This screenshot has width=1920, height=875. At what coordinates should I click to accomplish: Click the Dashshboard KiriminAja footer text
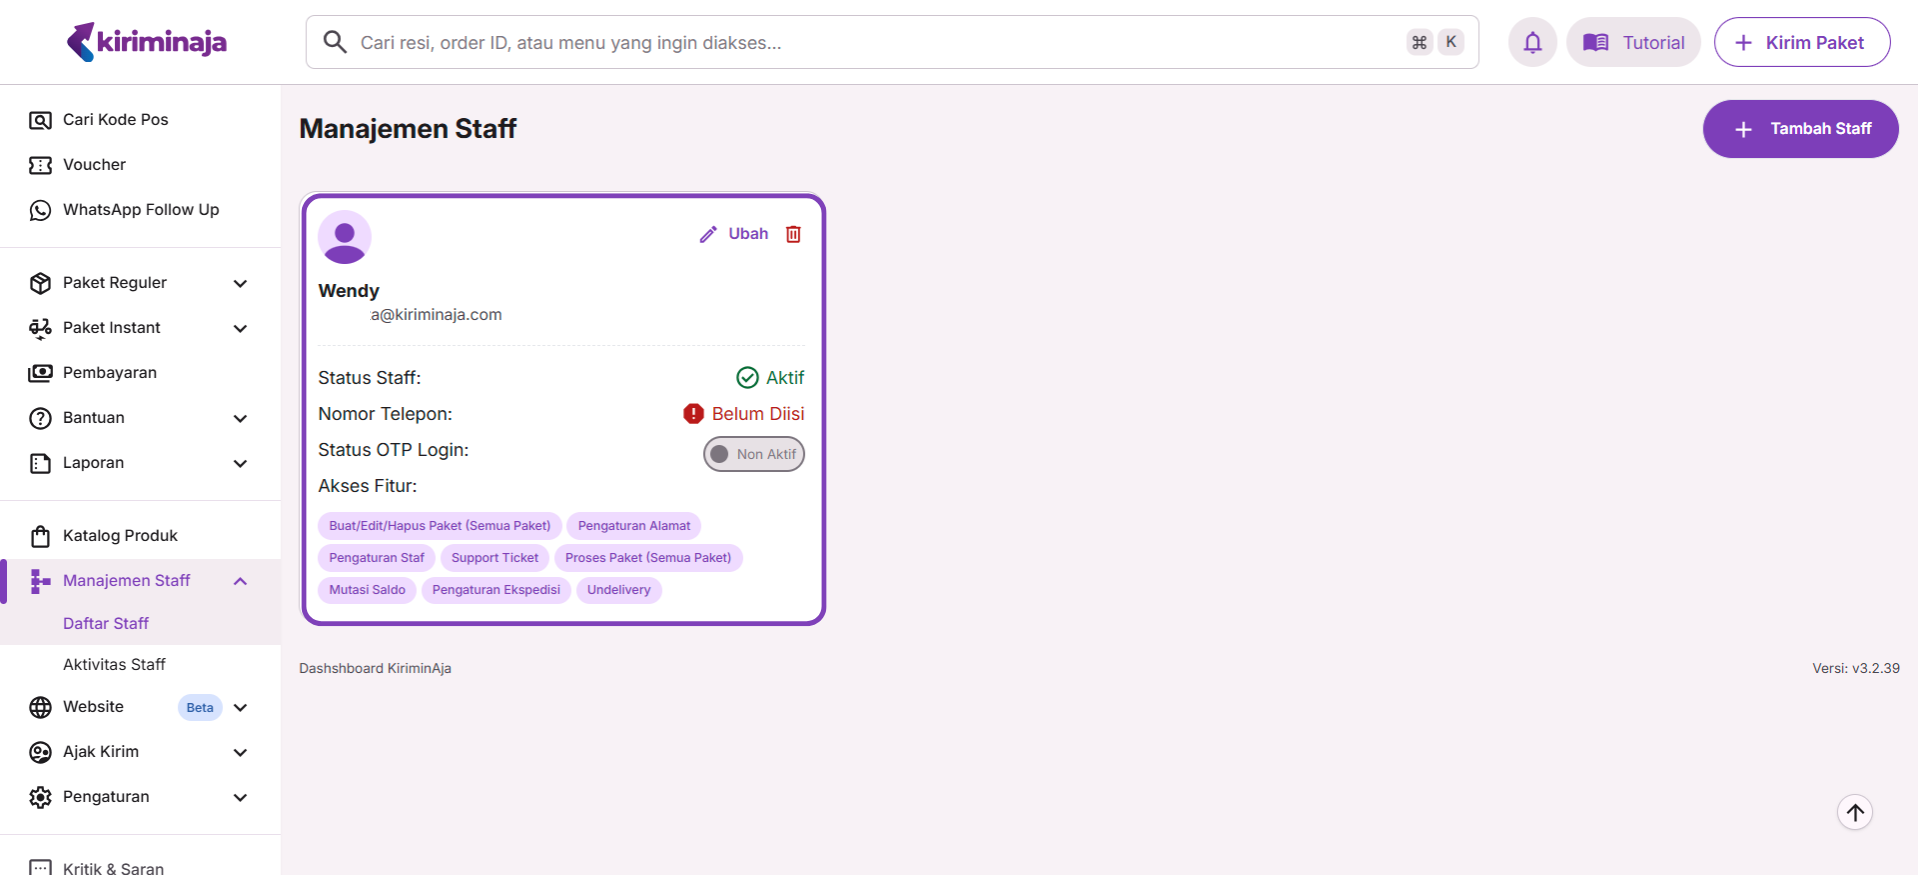375,668
